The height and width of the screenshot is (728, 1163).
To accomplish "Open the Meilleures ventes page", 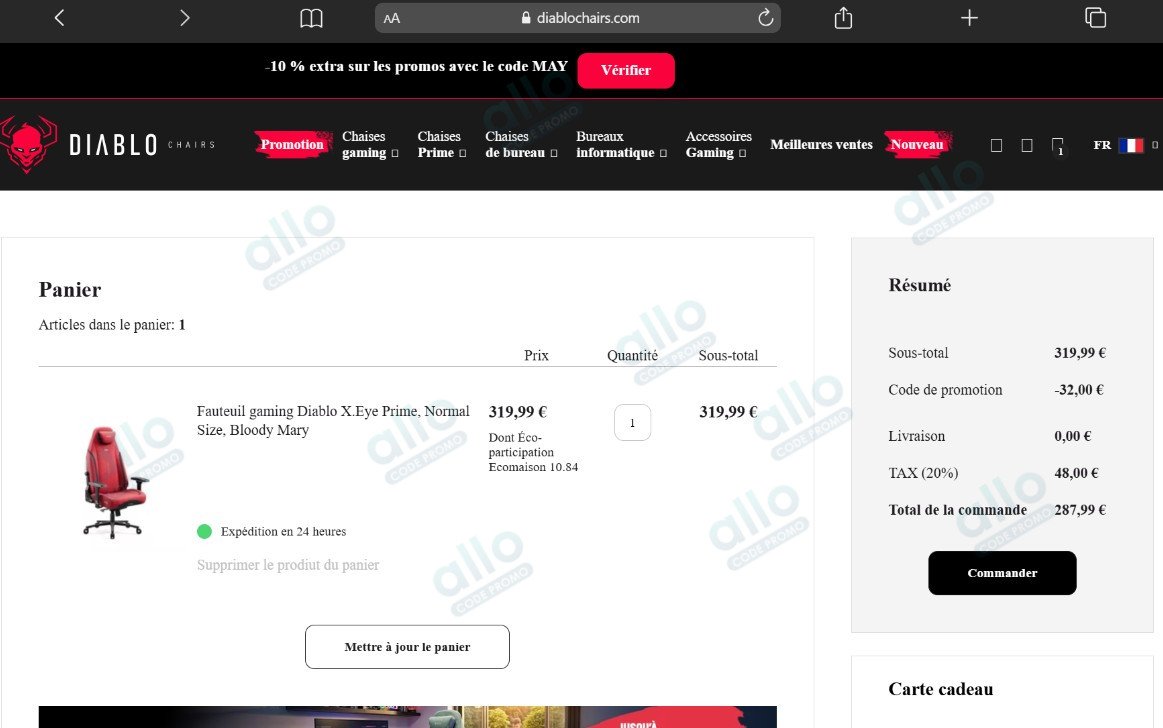I will click(821, 145).
